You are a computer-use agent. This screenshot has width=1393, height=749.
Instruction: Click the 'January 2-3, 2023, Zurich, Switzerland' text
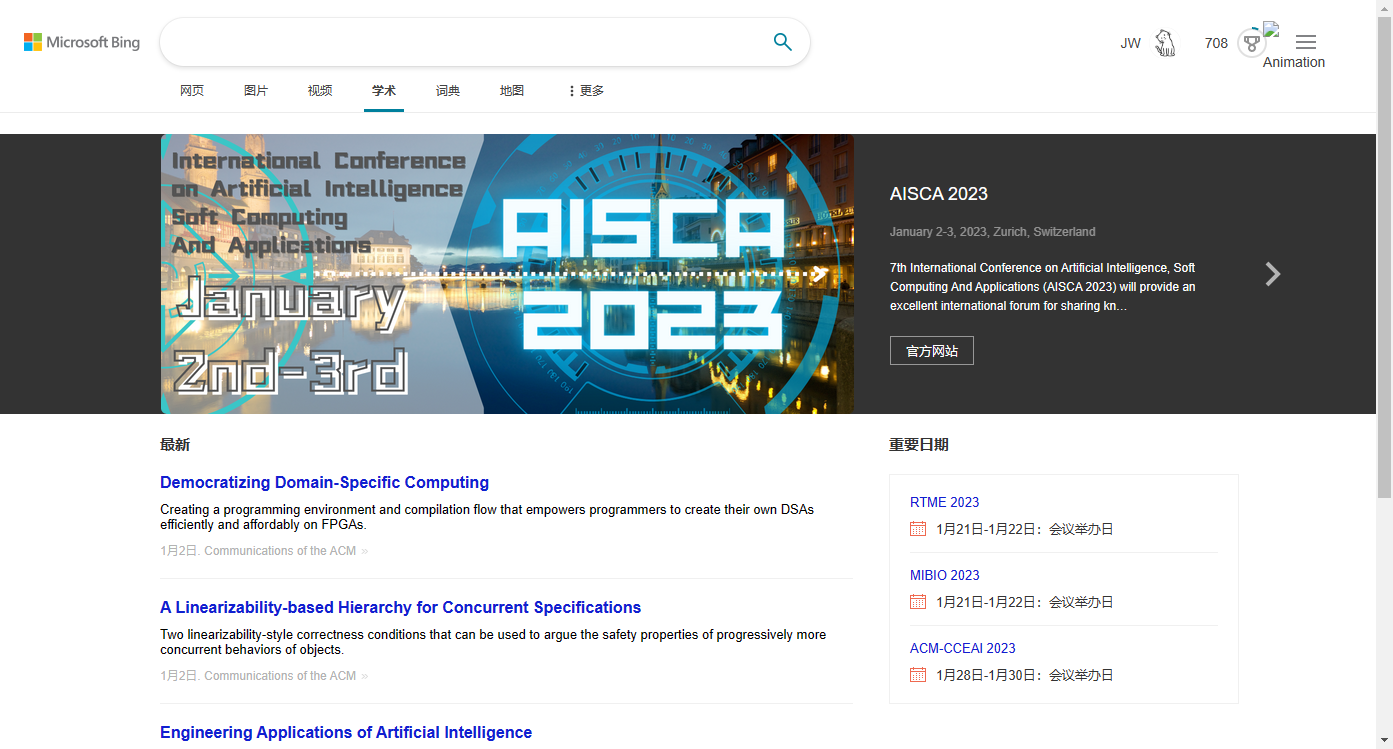[x=992, y=232]
